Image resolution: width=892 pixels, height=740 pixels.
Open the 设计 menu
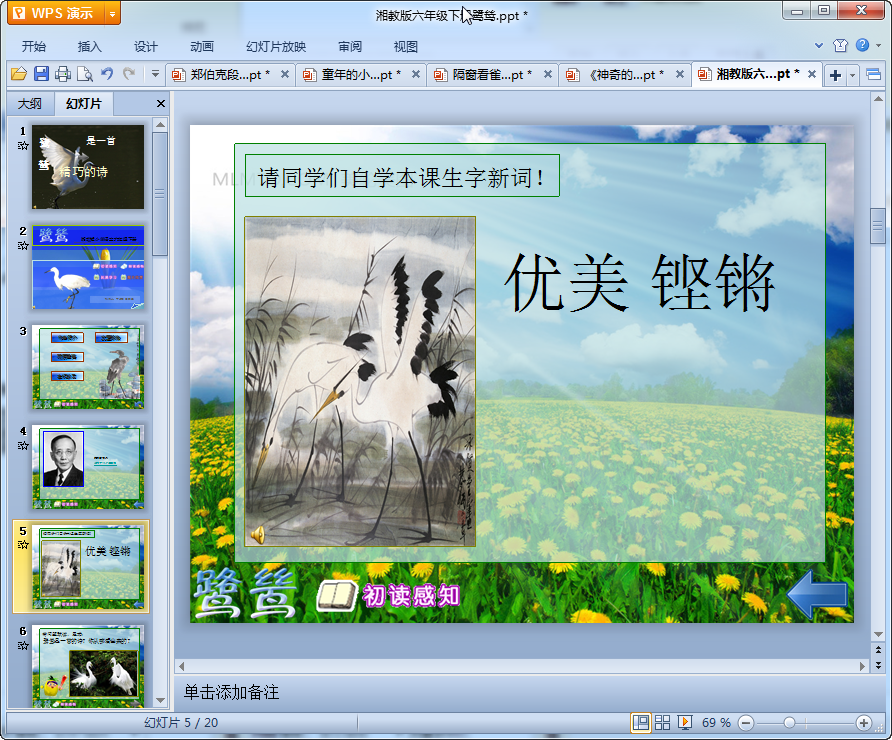click(146, 47)
